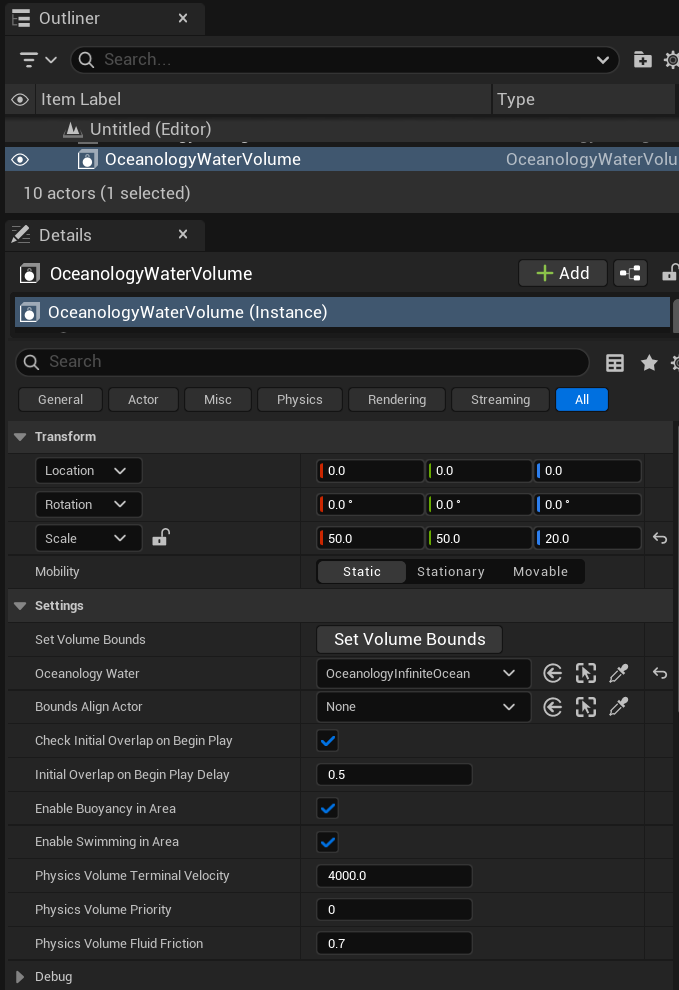
Task: Use selected asset for Bounds Align Actor
Action: click(x=552, y=707)
